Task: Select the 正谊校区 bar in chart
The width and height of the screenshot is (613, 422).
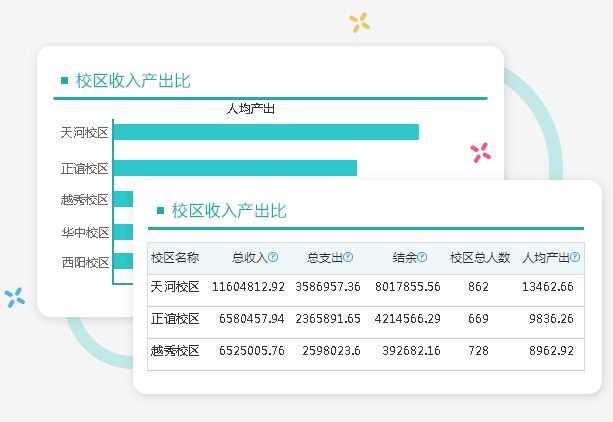Action: pos(235,168)
